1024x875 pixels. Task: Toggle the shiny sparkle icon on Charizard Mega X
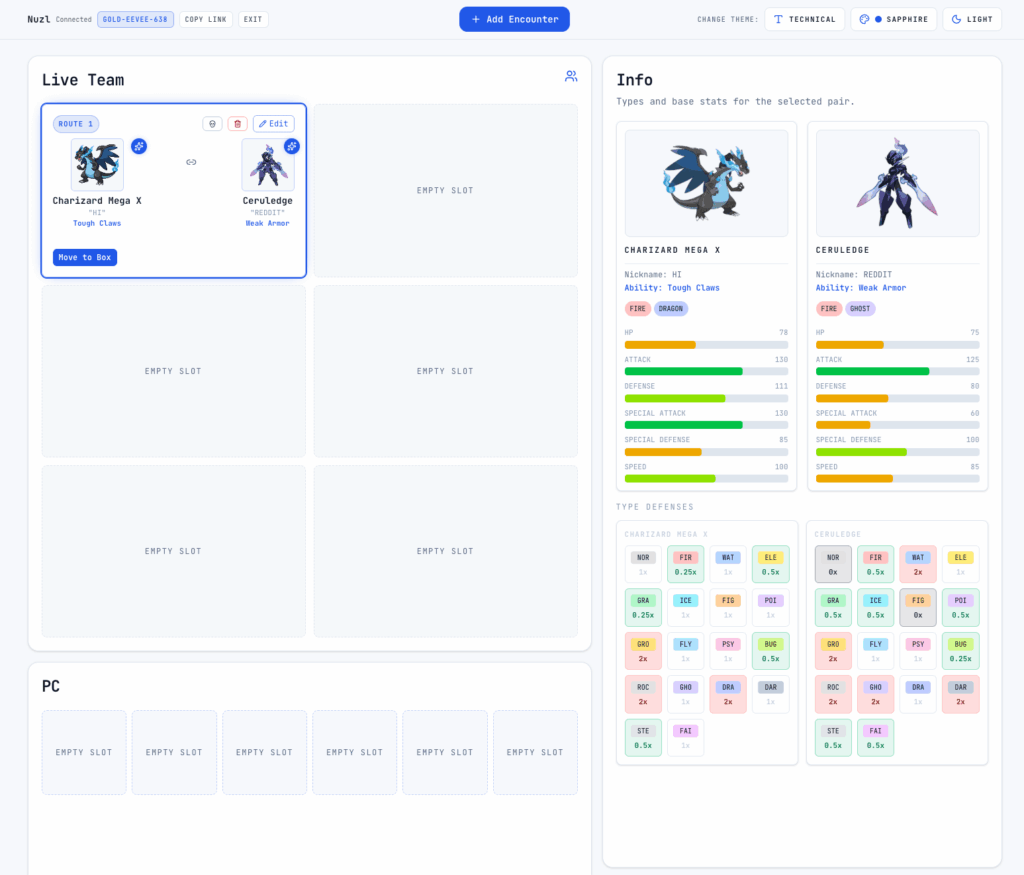pos(139,146)
